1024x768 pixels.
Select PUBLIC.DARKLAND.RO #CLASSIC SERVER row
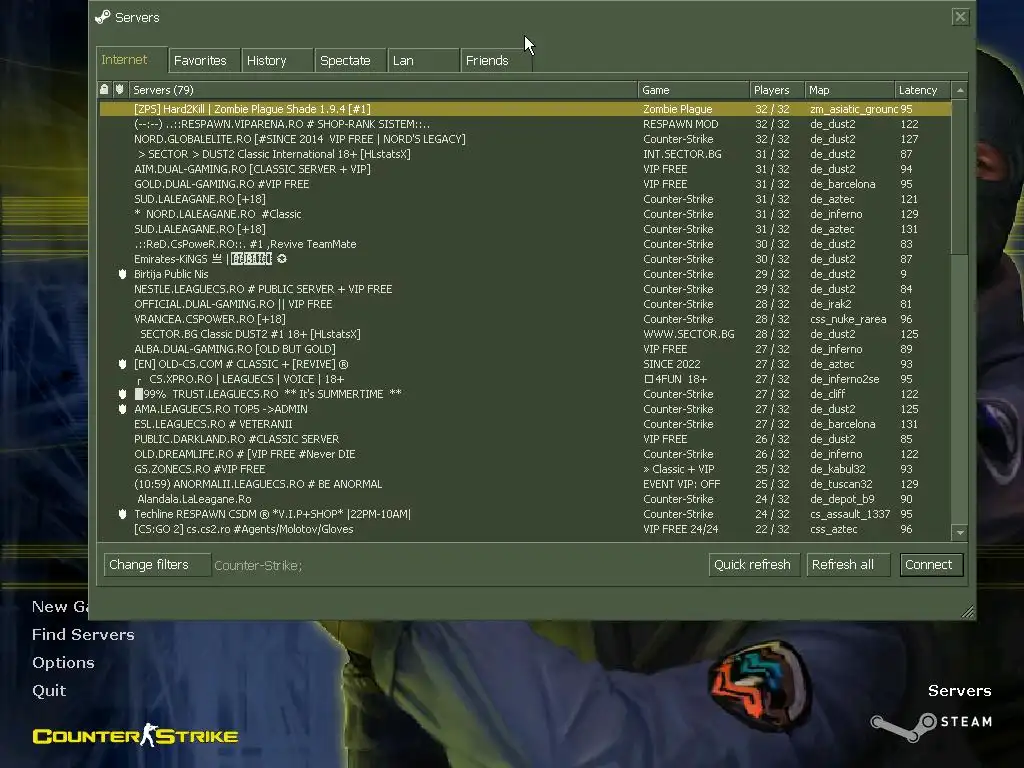click(x=525, y=440)
